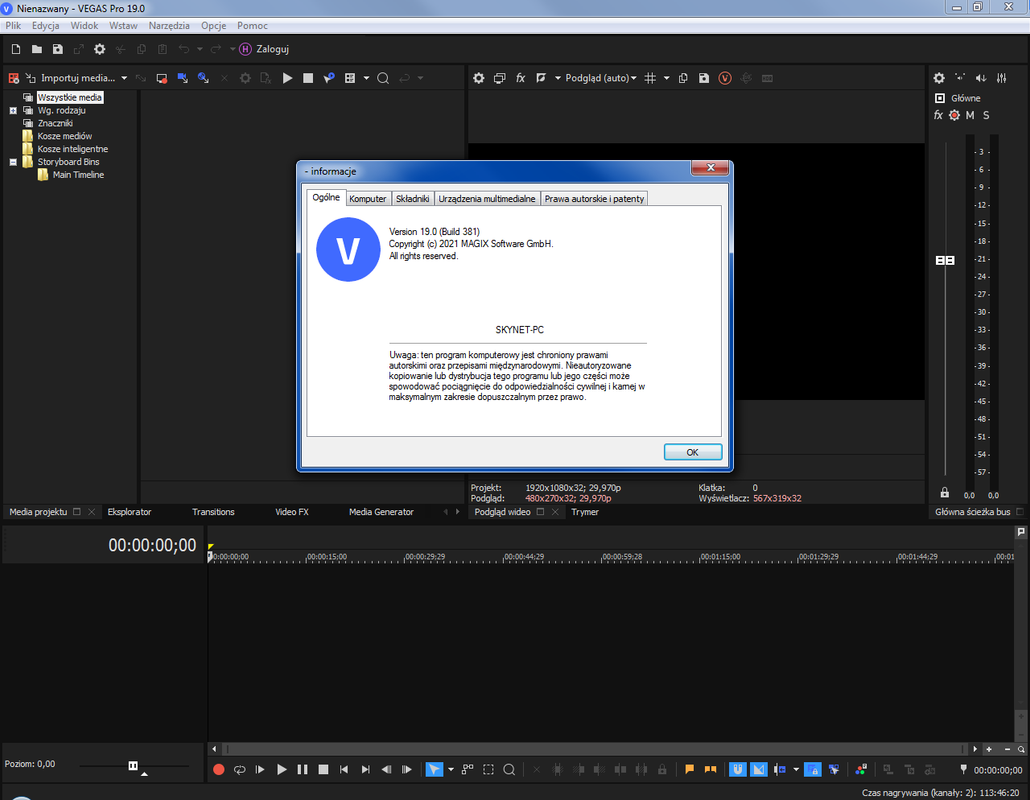Click the Importuj media button
Image resolution: width=1030 pixels, height=800 pixels.
pyautogui.click(x=78, y=78)
